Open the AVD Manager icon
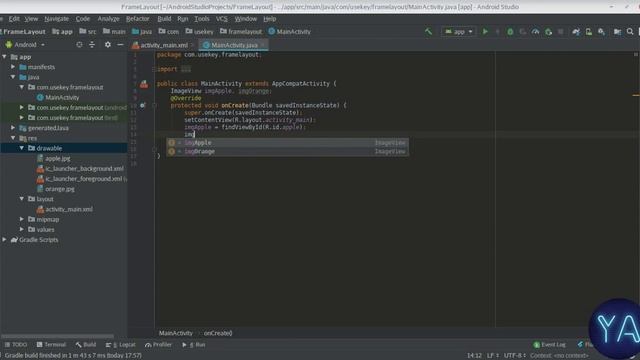Image resolution: width=640 pixels, height=360 pixels. (x=589, y=31)
